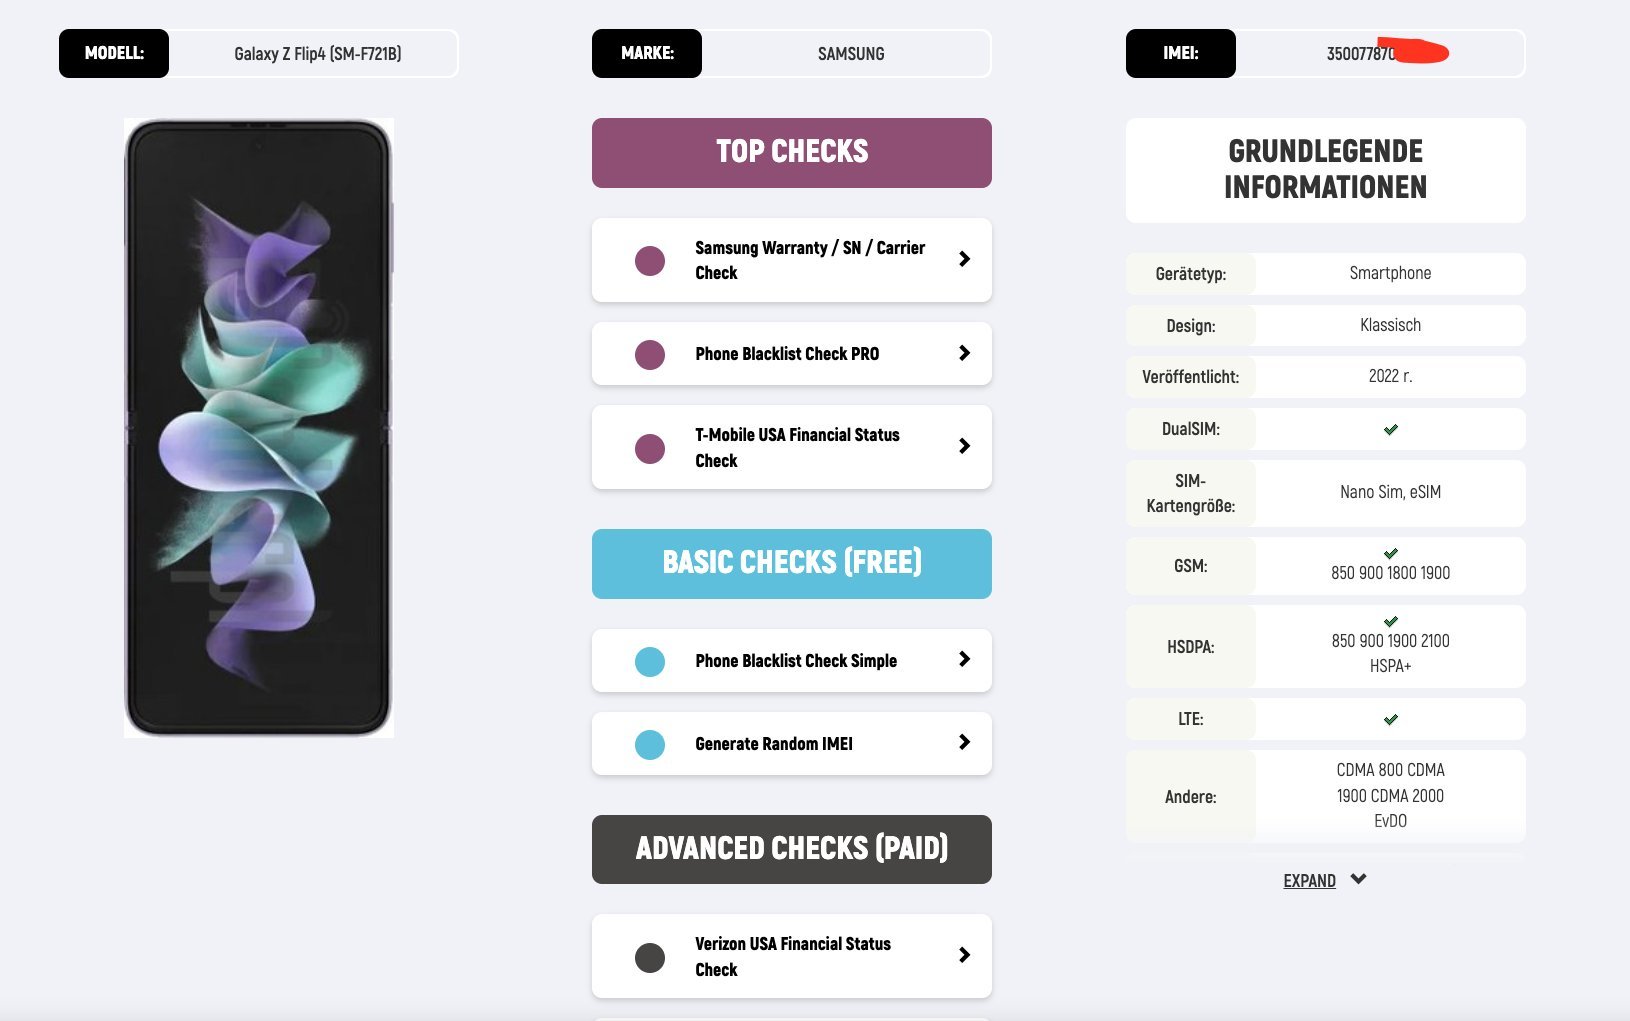
Task: Click the HSDPA green checkmark
Action: click(x=1390, y=621)
